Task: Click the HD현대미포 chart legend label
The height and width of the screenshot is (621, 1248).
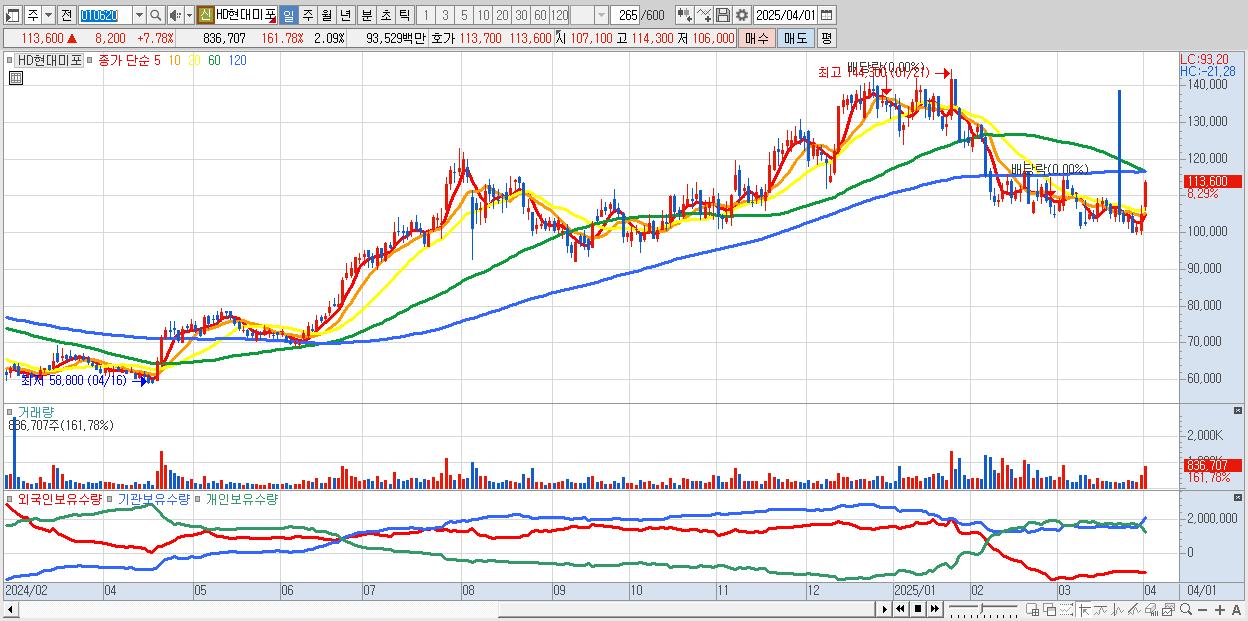Action: (50, 60)
